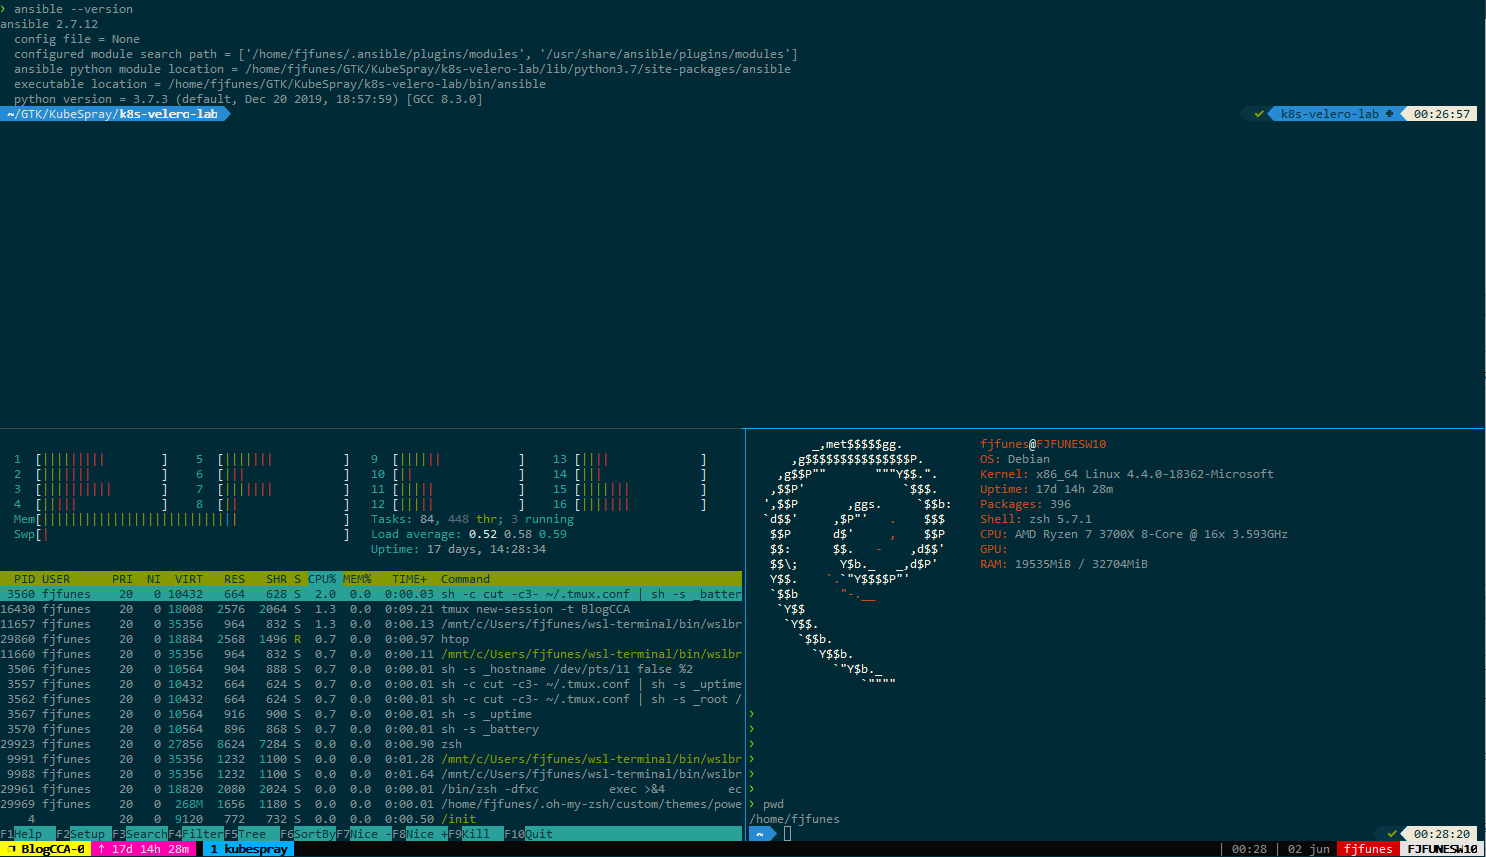Sort by the MEM% column header
The image size is (1486, 857).
click(357, 579)
